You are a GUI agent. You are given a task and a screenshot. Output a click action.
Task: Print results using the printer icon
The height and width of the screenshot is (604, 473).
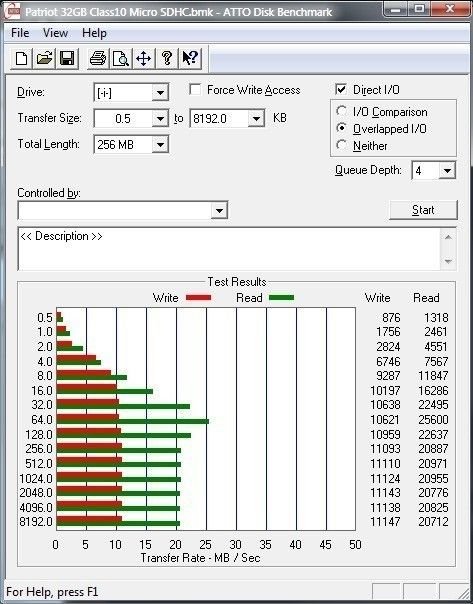98,59
